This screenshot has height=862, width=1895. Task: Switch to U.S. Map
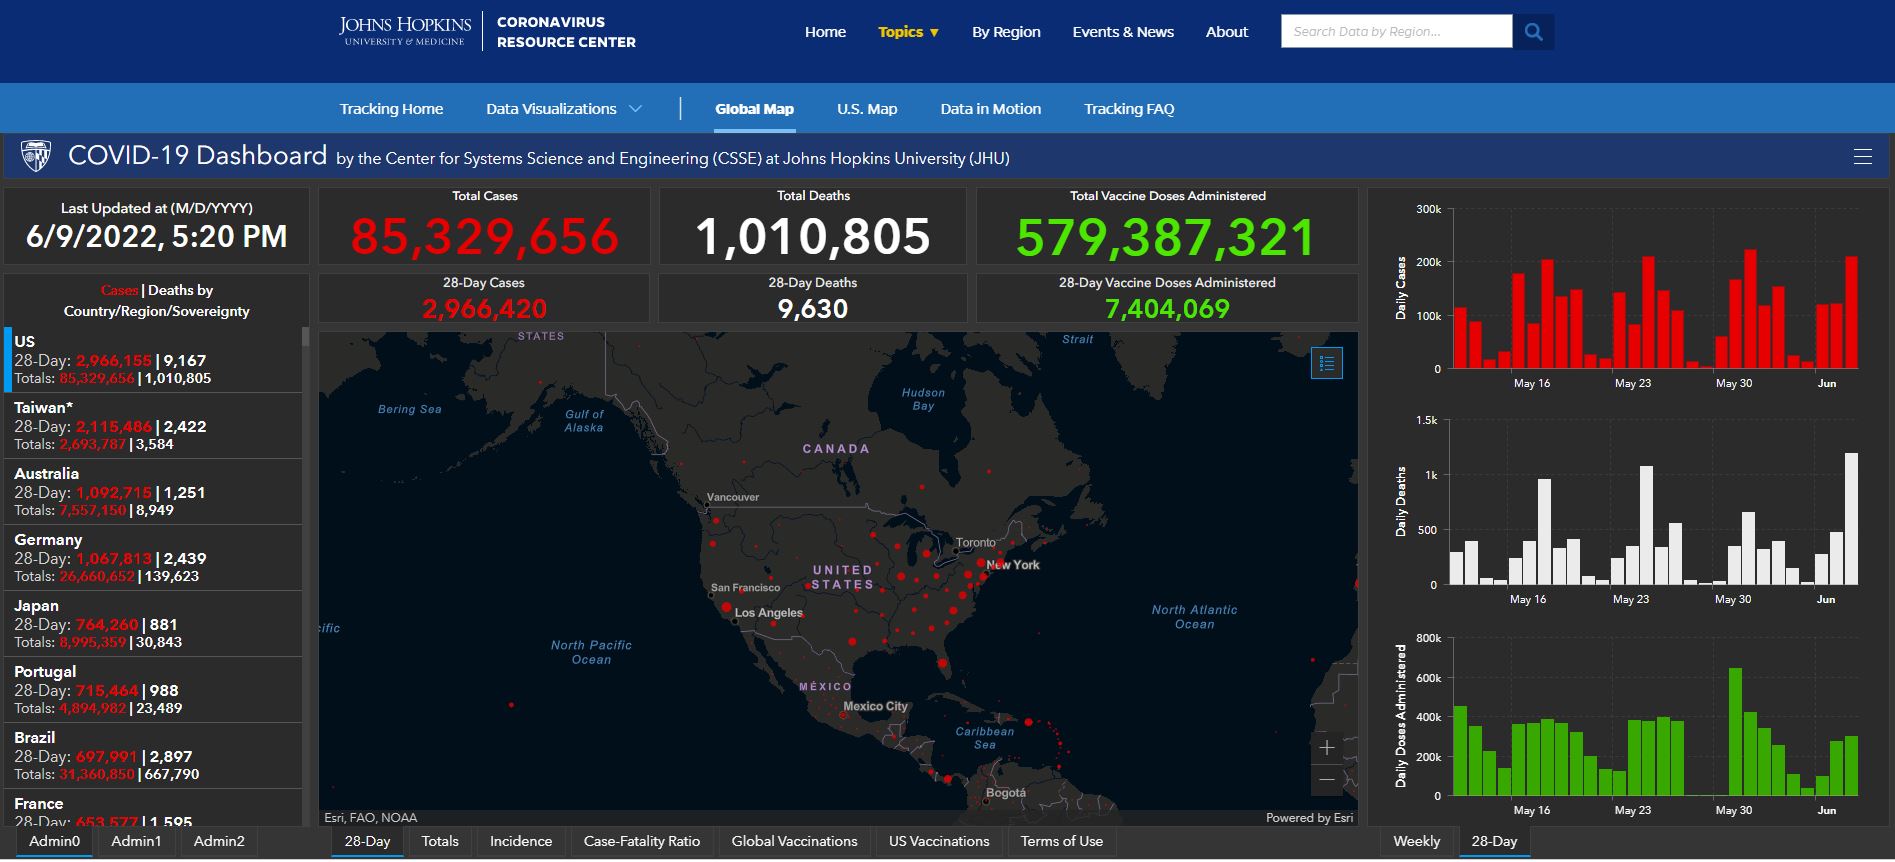pos(867,109)
